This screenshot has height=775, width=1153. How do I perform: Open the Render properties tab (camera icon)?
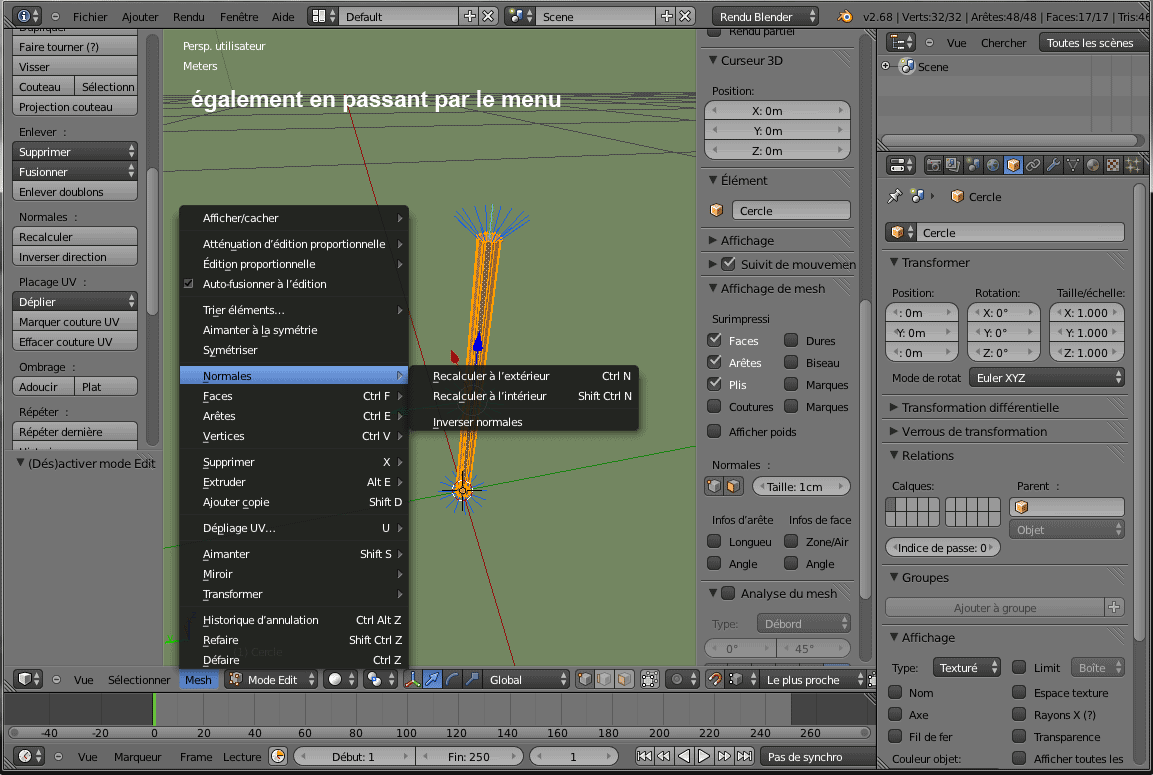pyautogui.click(x=933, y=165)
